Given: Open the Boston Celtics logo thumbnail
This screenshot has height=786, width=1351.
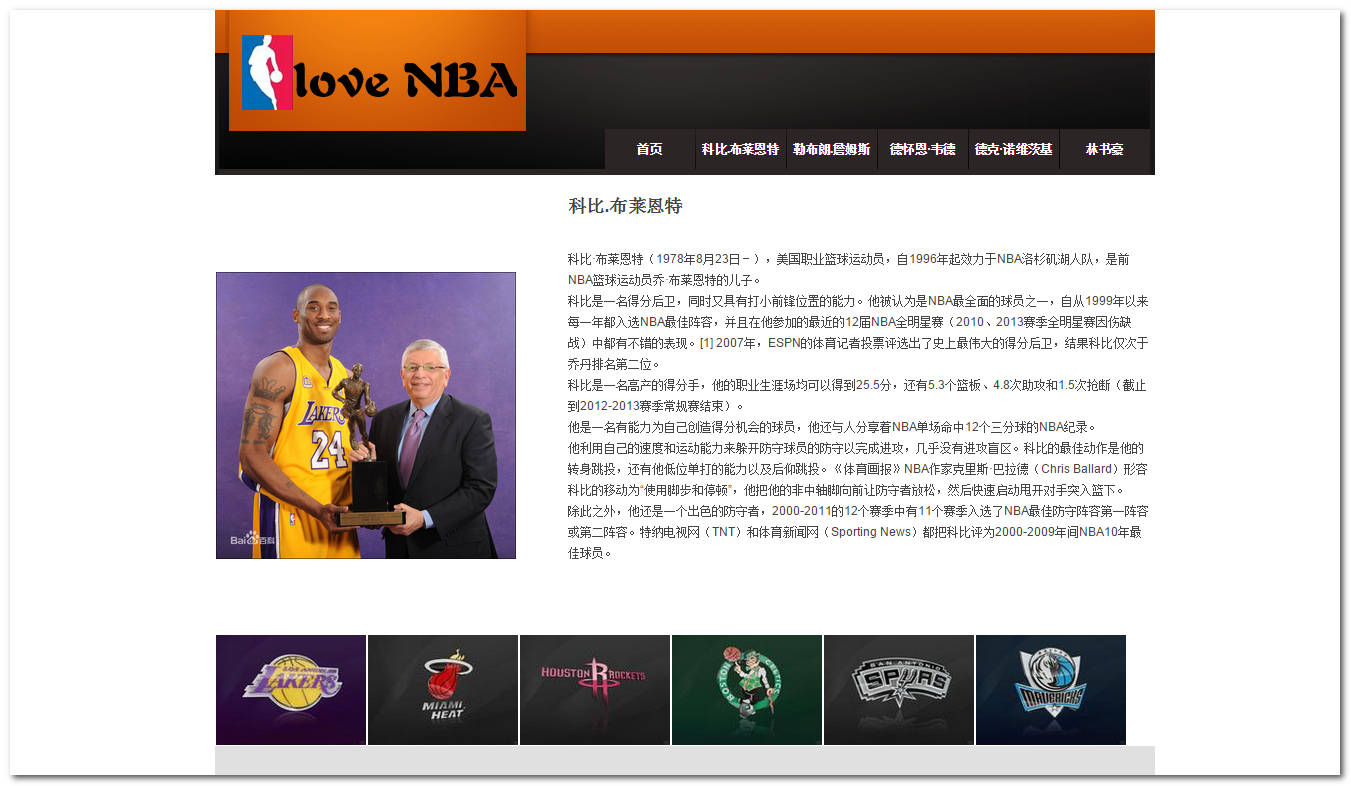Looking at the screenshot, I should coord(747,690).
